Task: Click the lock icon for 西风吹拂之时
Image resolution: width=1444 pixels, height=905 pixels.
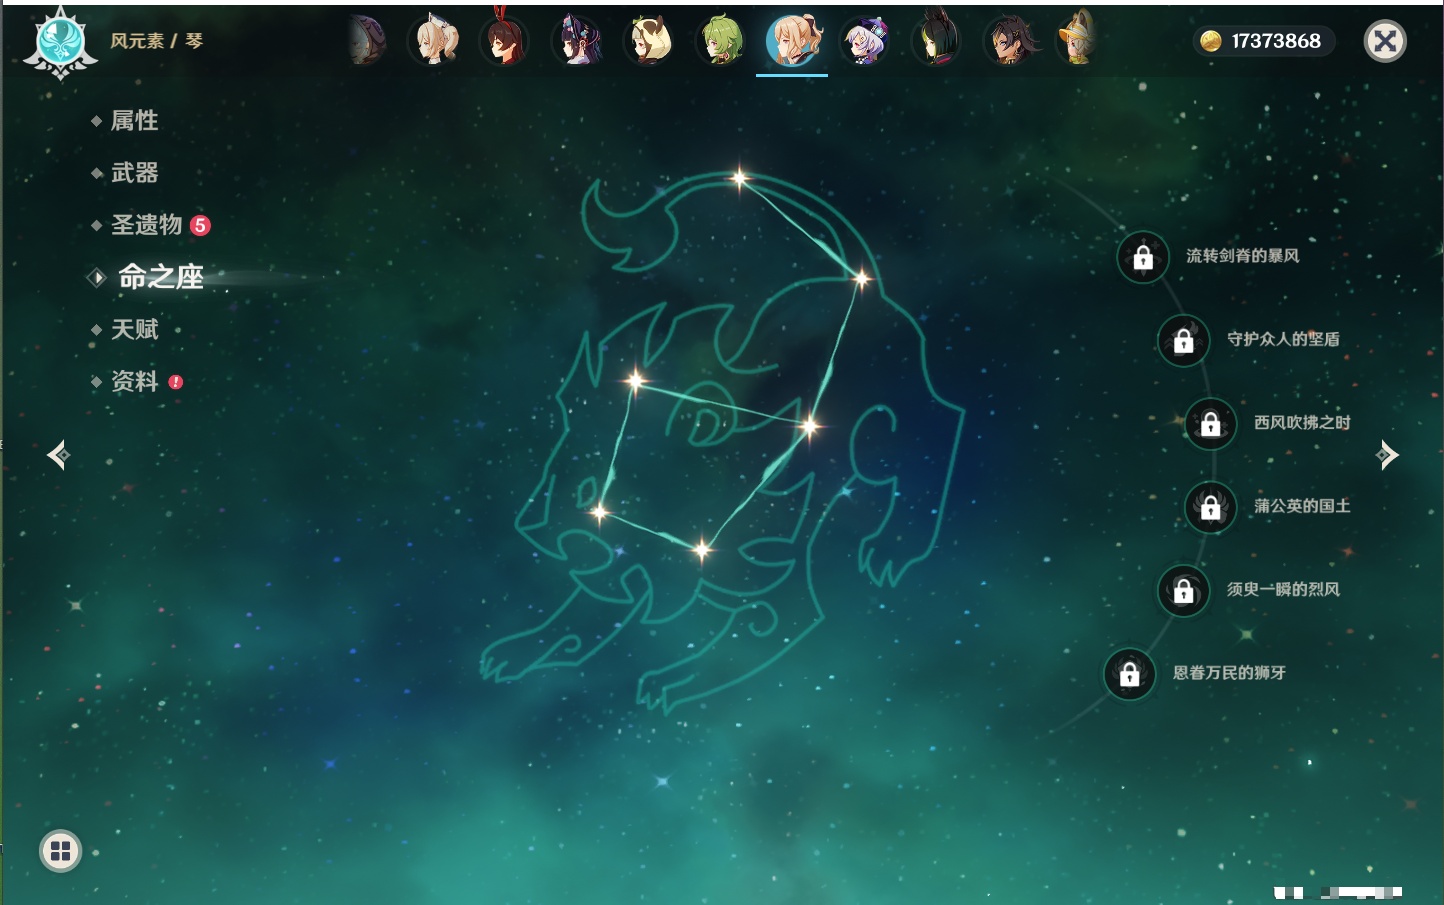Action: coord(1211,424)
